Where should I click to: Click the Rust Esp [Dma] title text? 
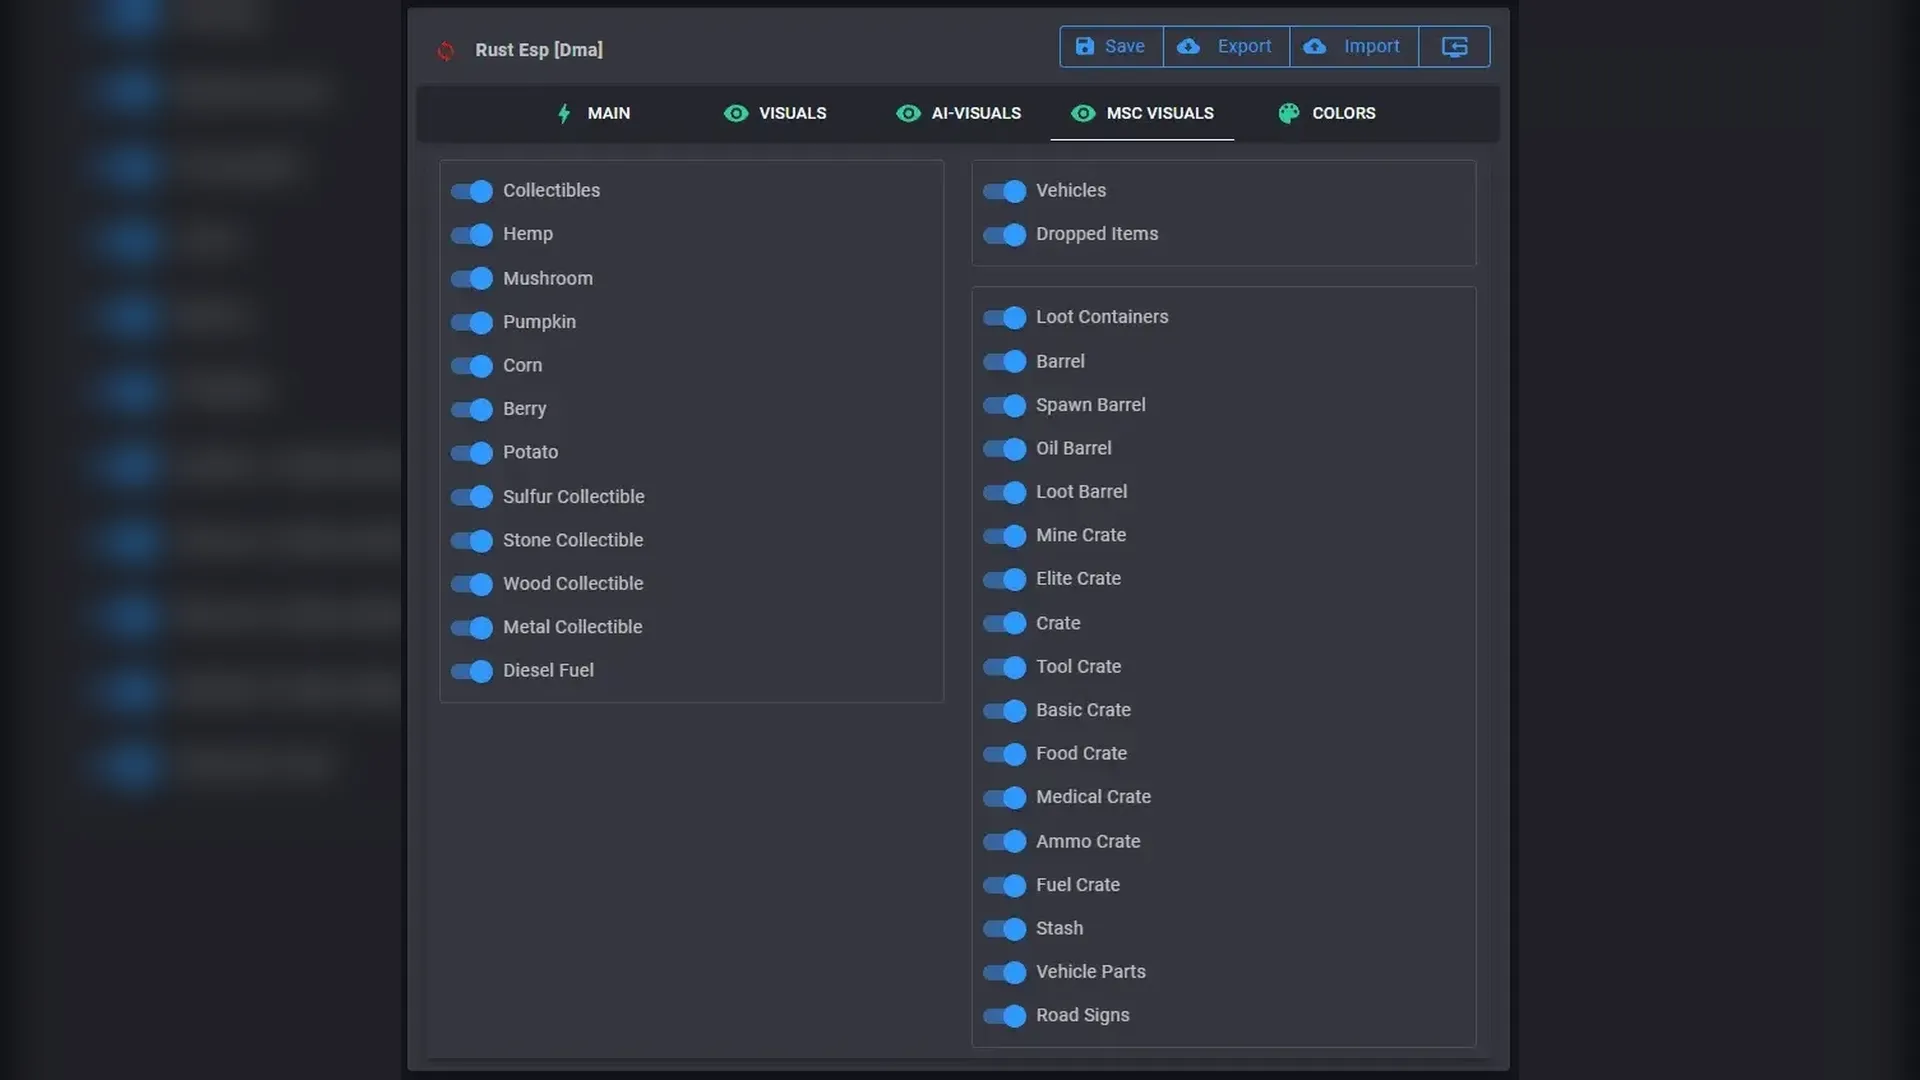click(538, 50)
